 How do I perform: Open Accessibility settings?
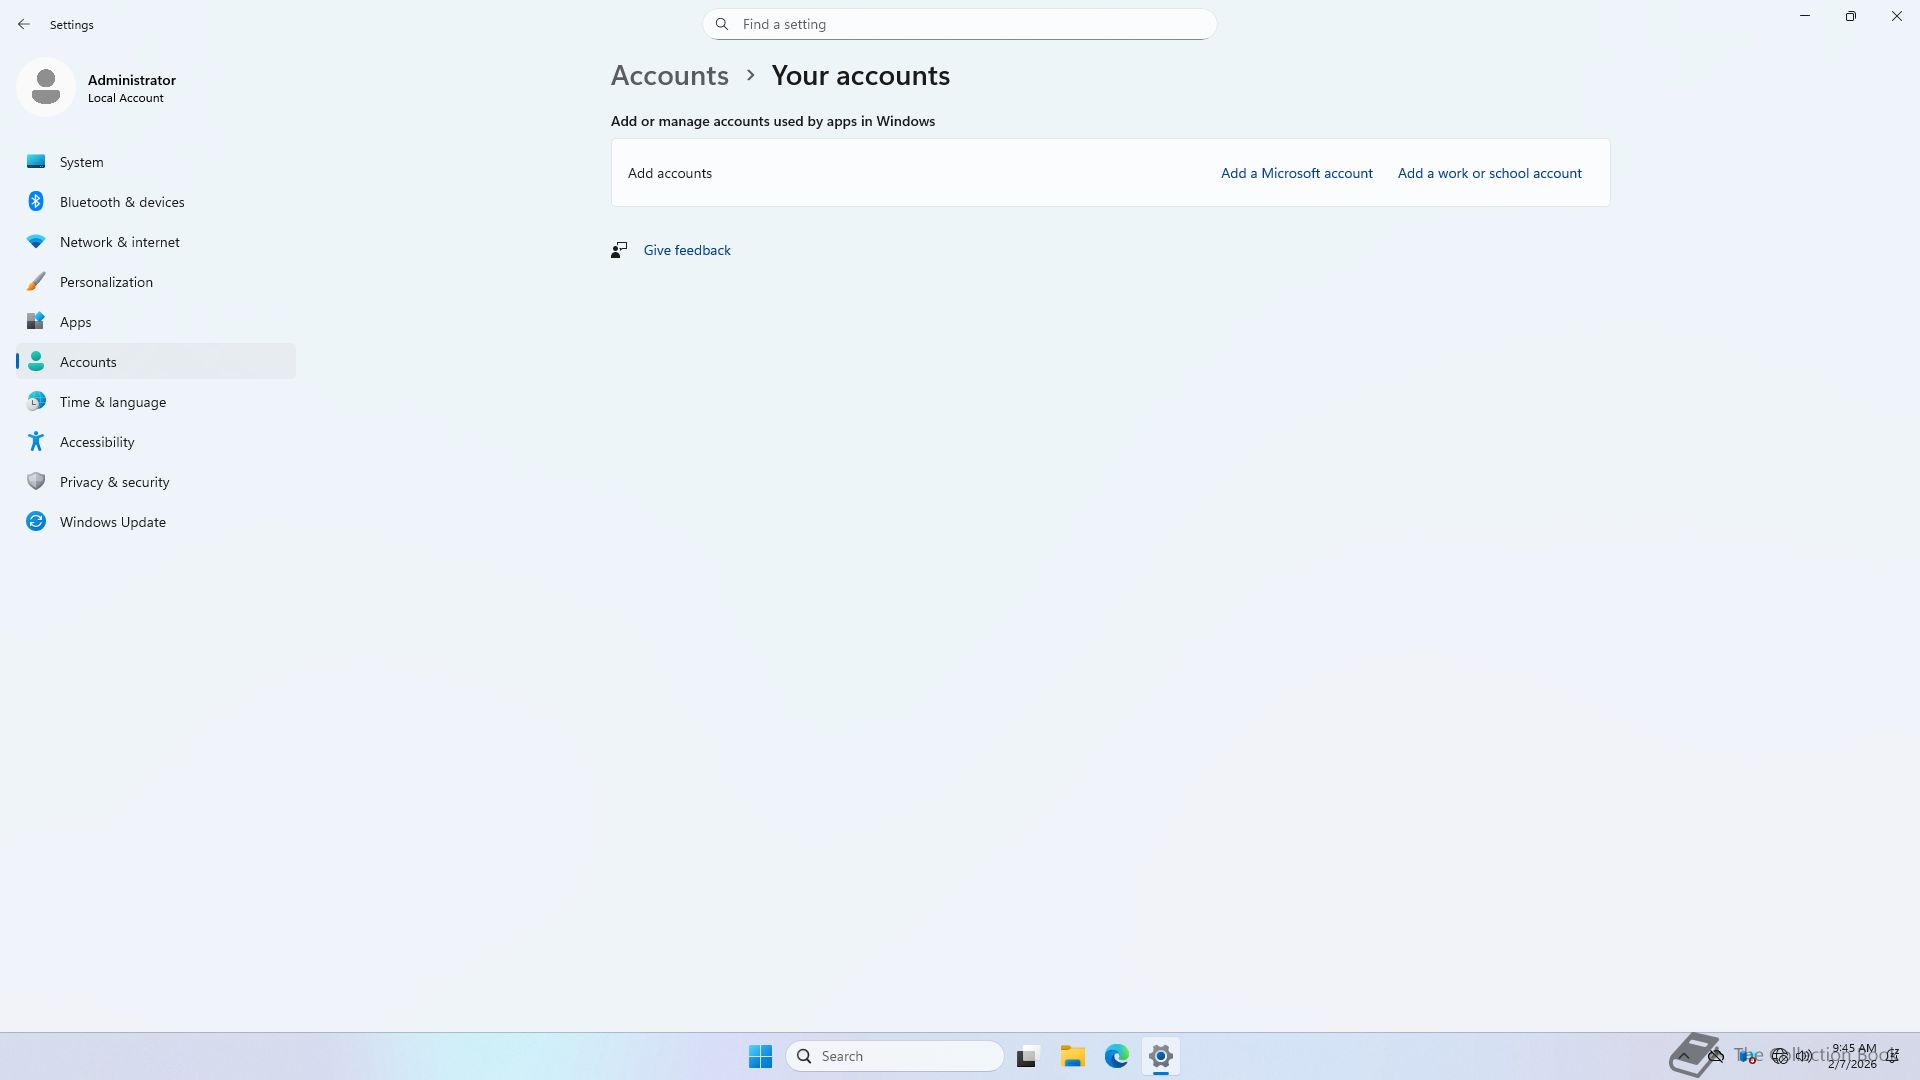tap(96, 442)
